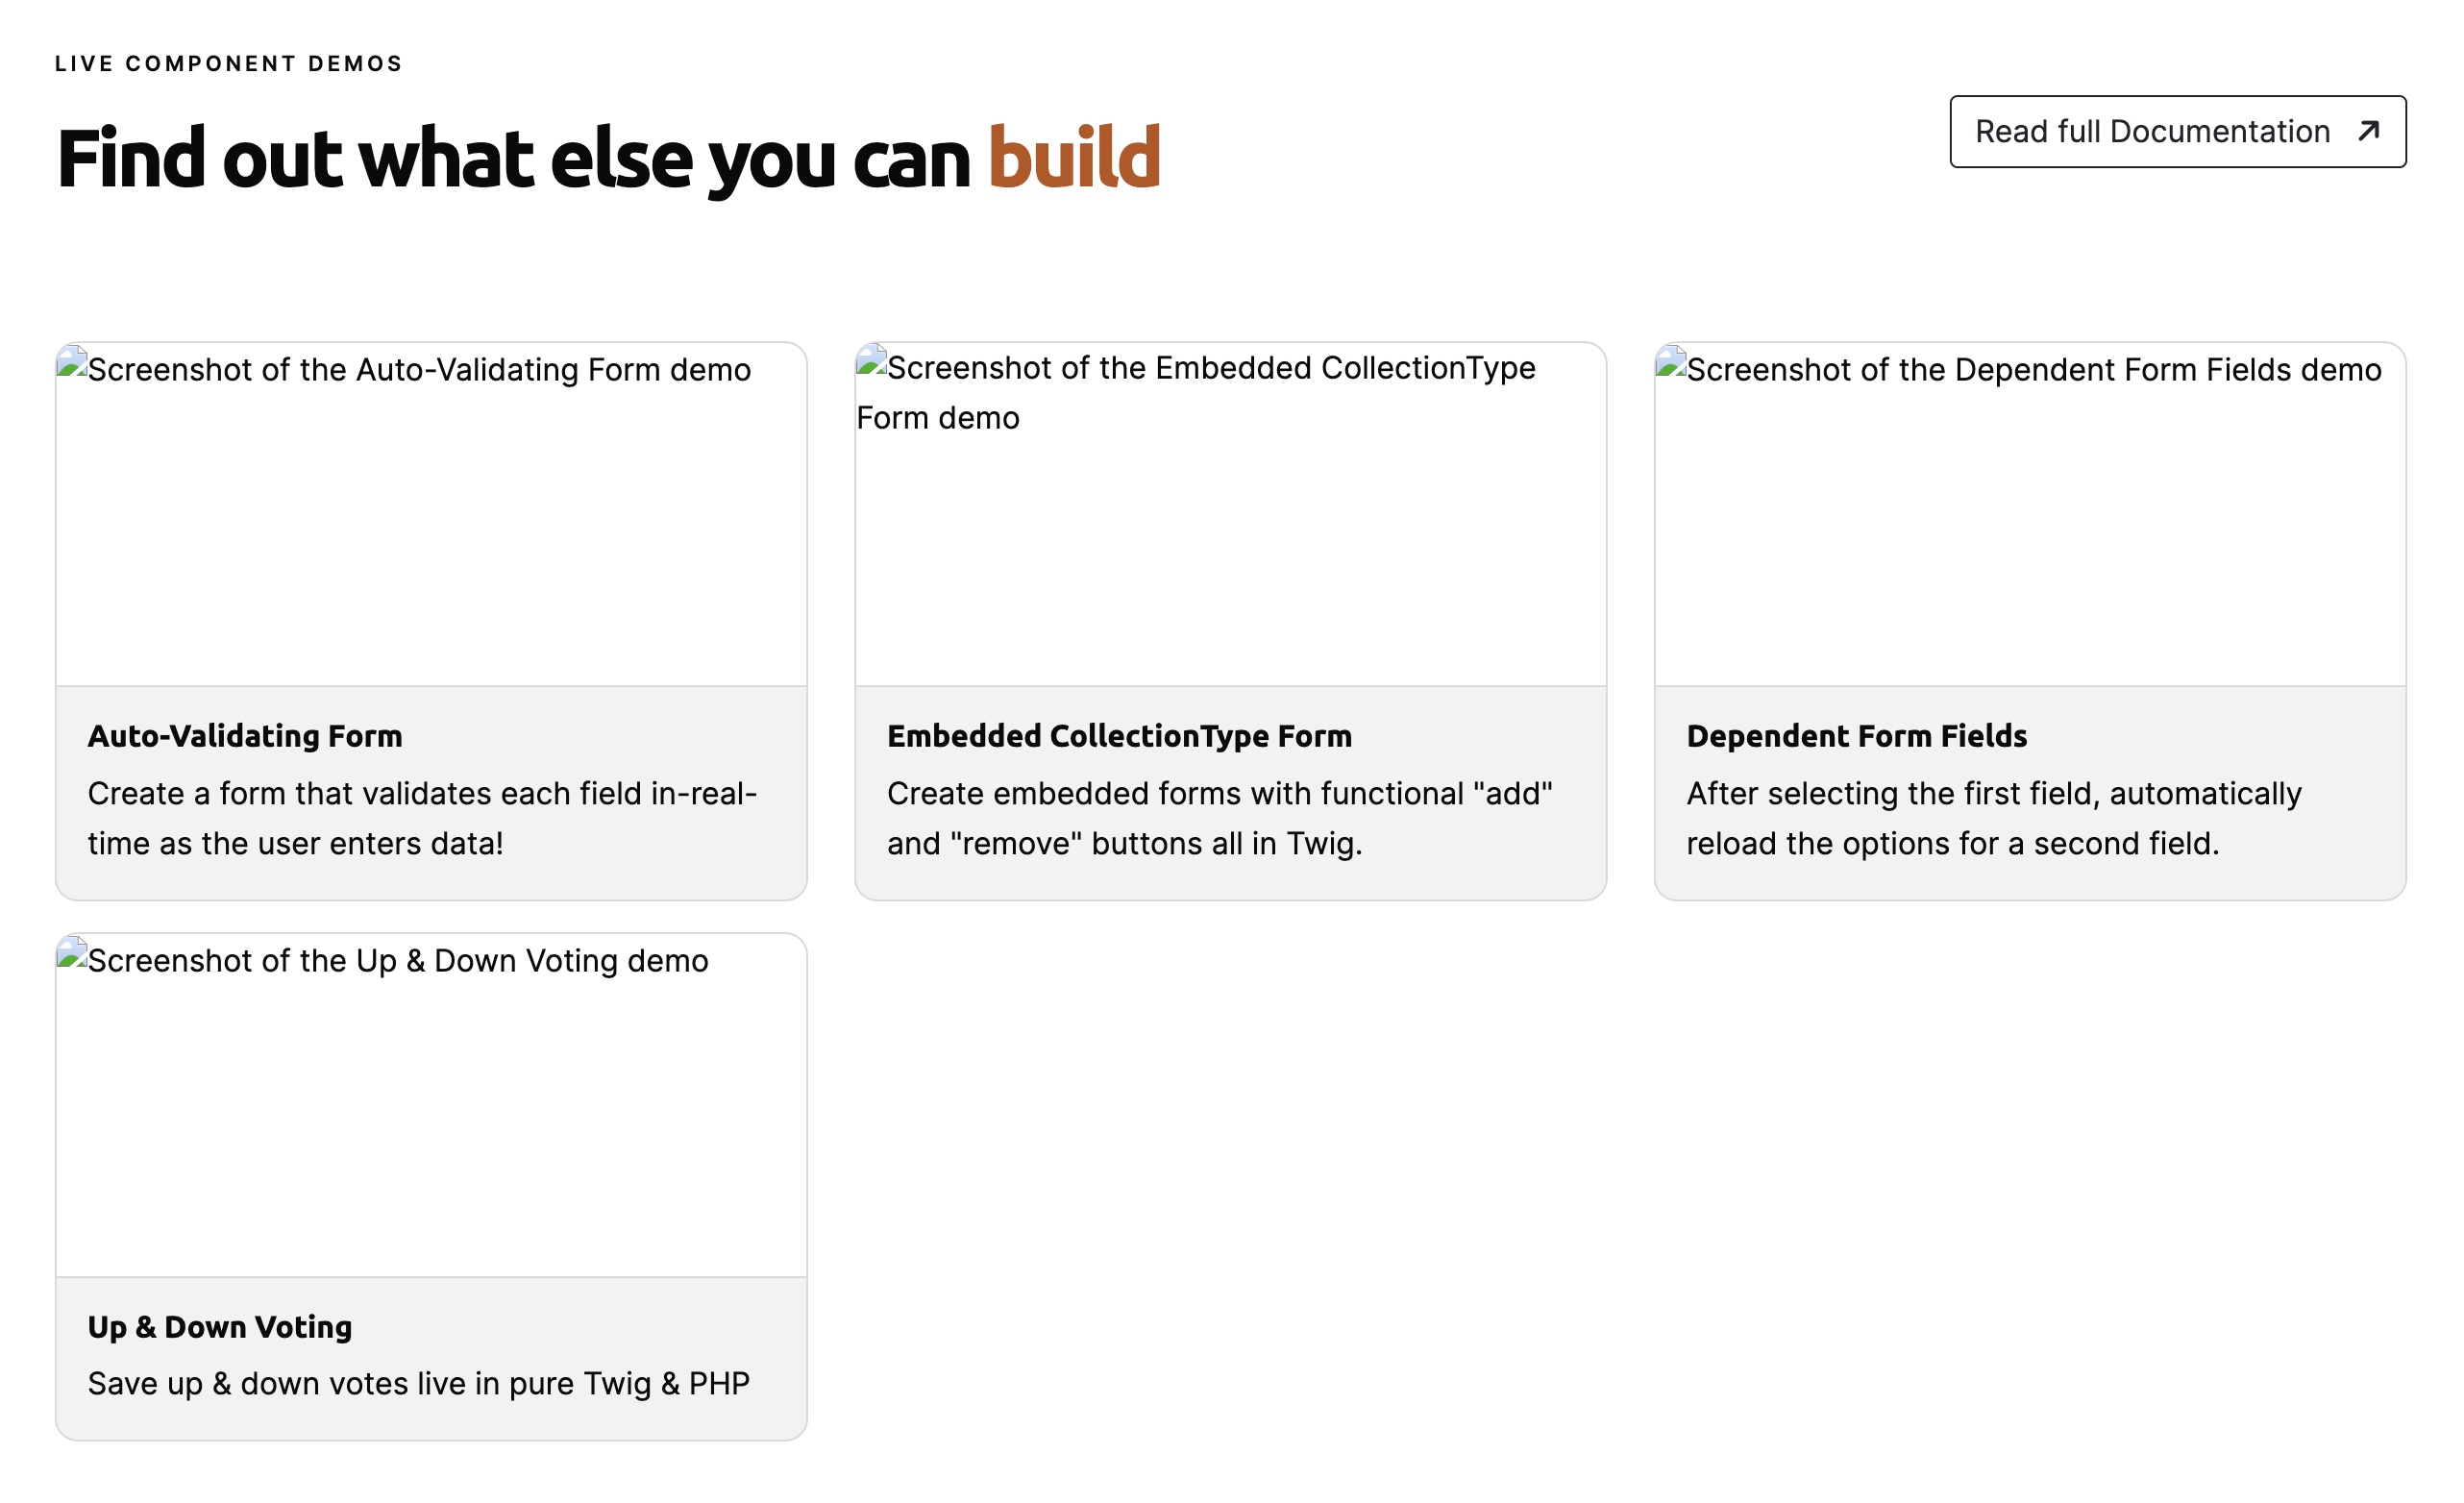Click the Embedded CollectionType Form screenshot area

pos(1230,514)
